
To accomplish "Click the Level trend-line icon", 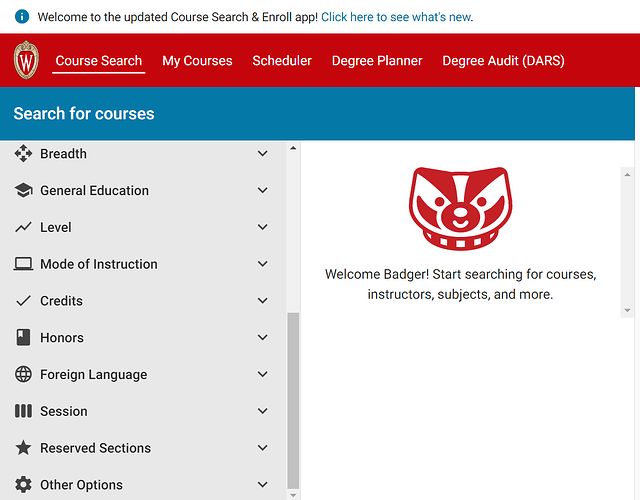I will coord(23,227).
